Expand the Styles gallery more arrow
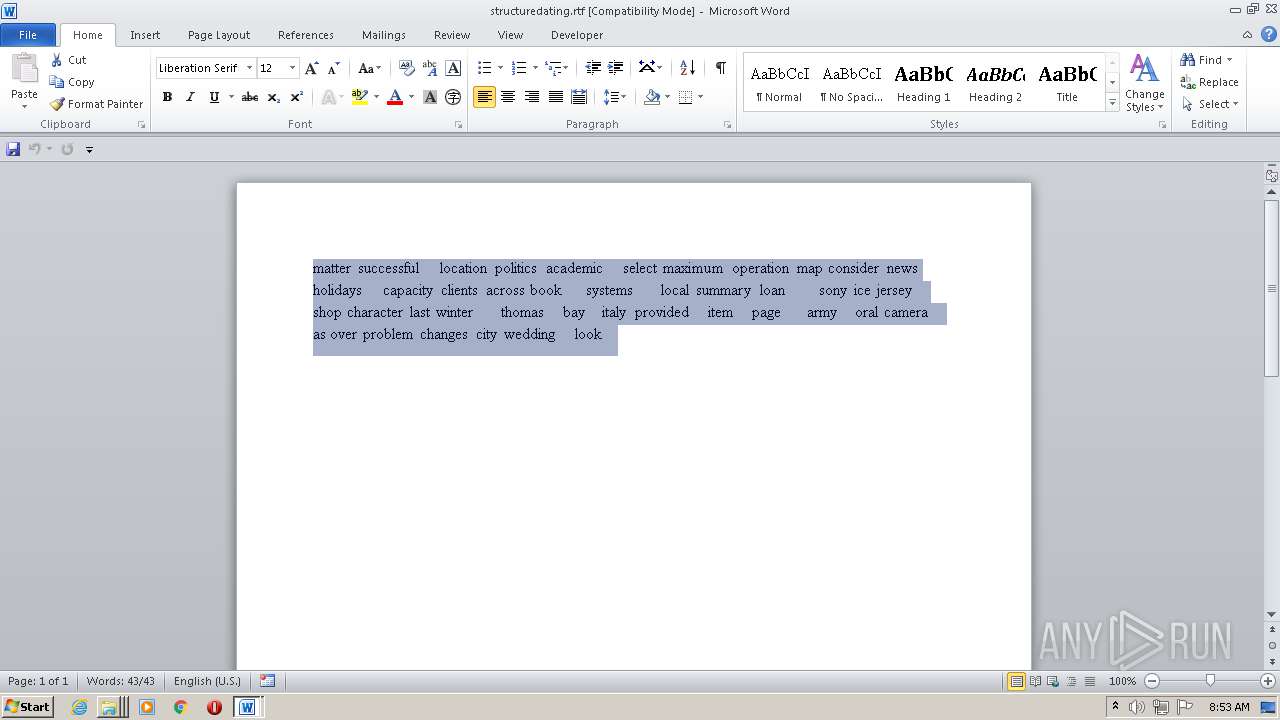 coord(1112,103)
